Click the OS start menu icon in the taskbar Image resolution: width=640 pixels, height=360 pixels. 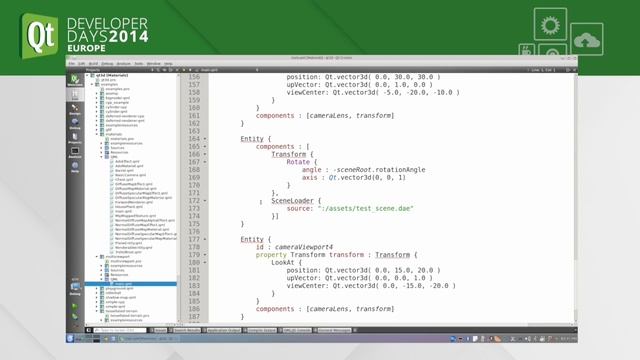point(70,338)
